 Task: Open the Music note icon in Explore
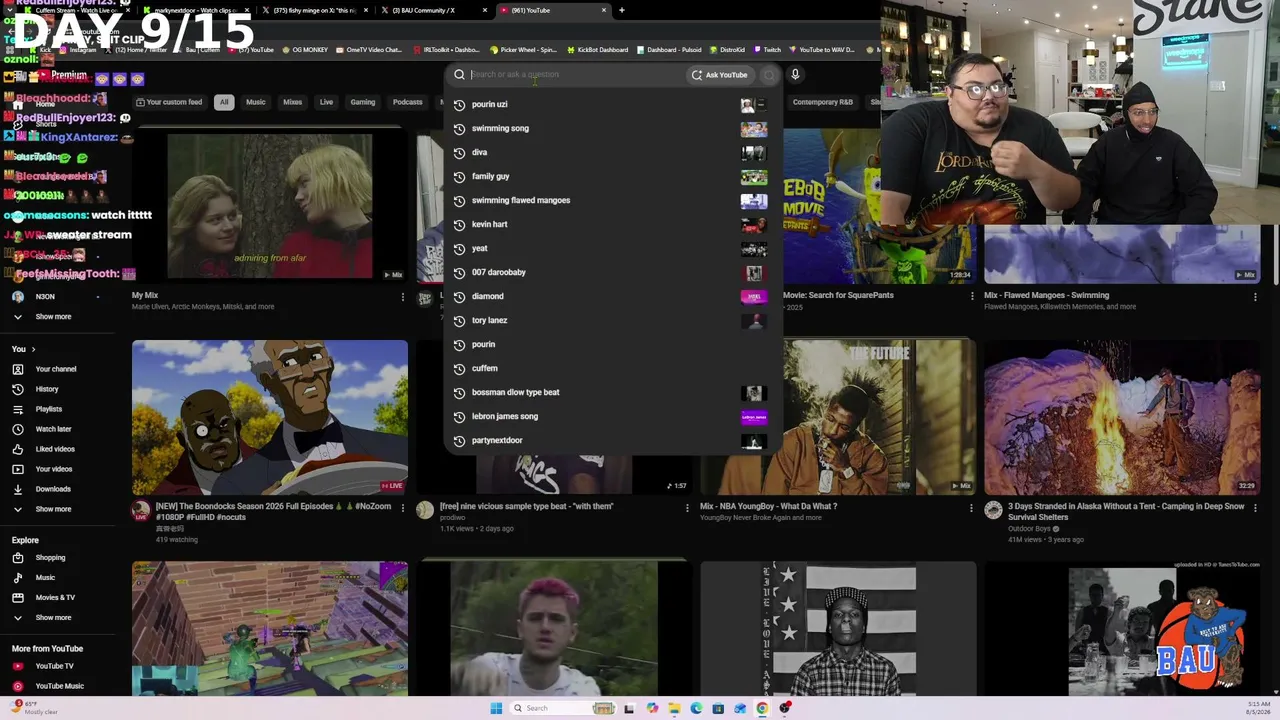[x=18, y=578]
